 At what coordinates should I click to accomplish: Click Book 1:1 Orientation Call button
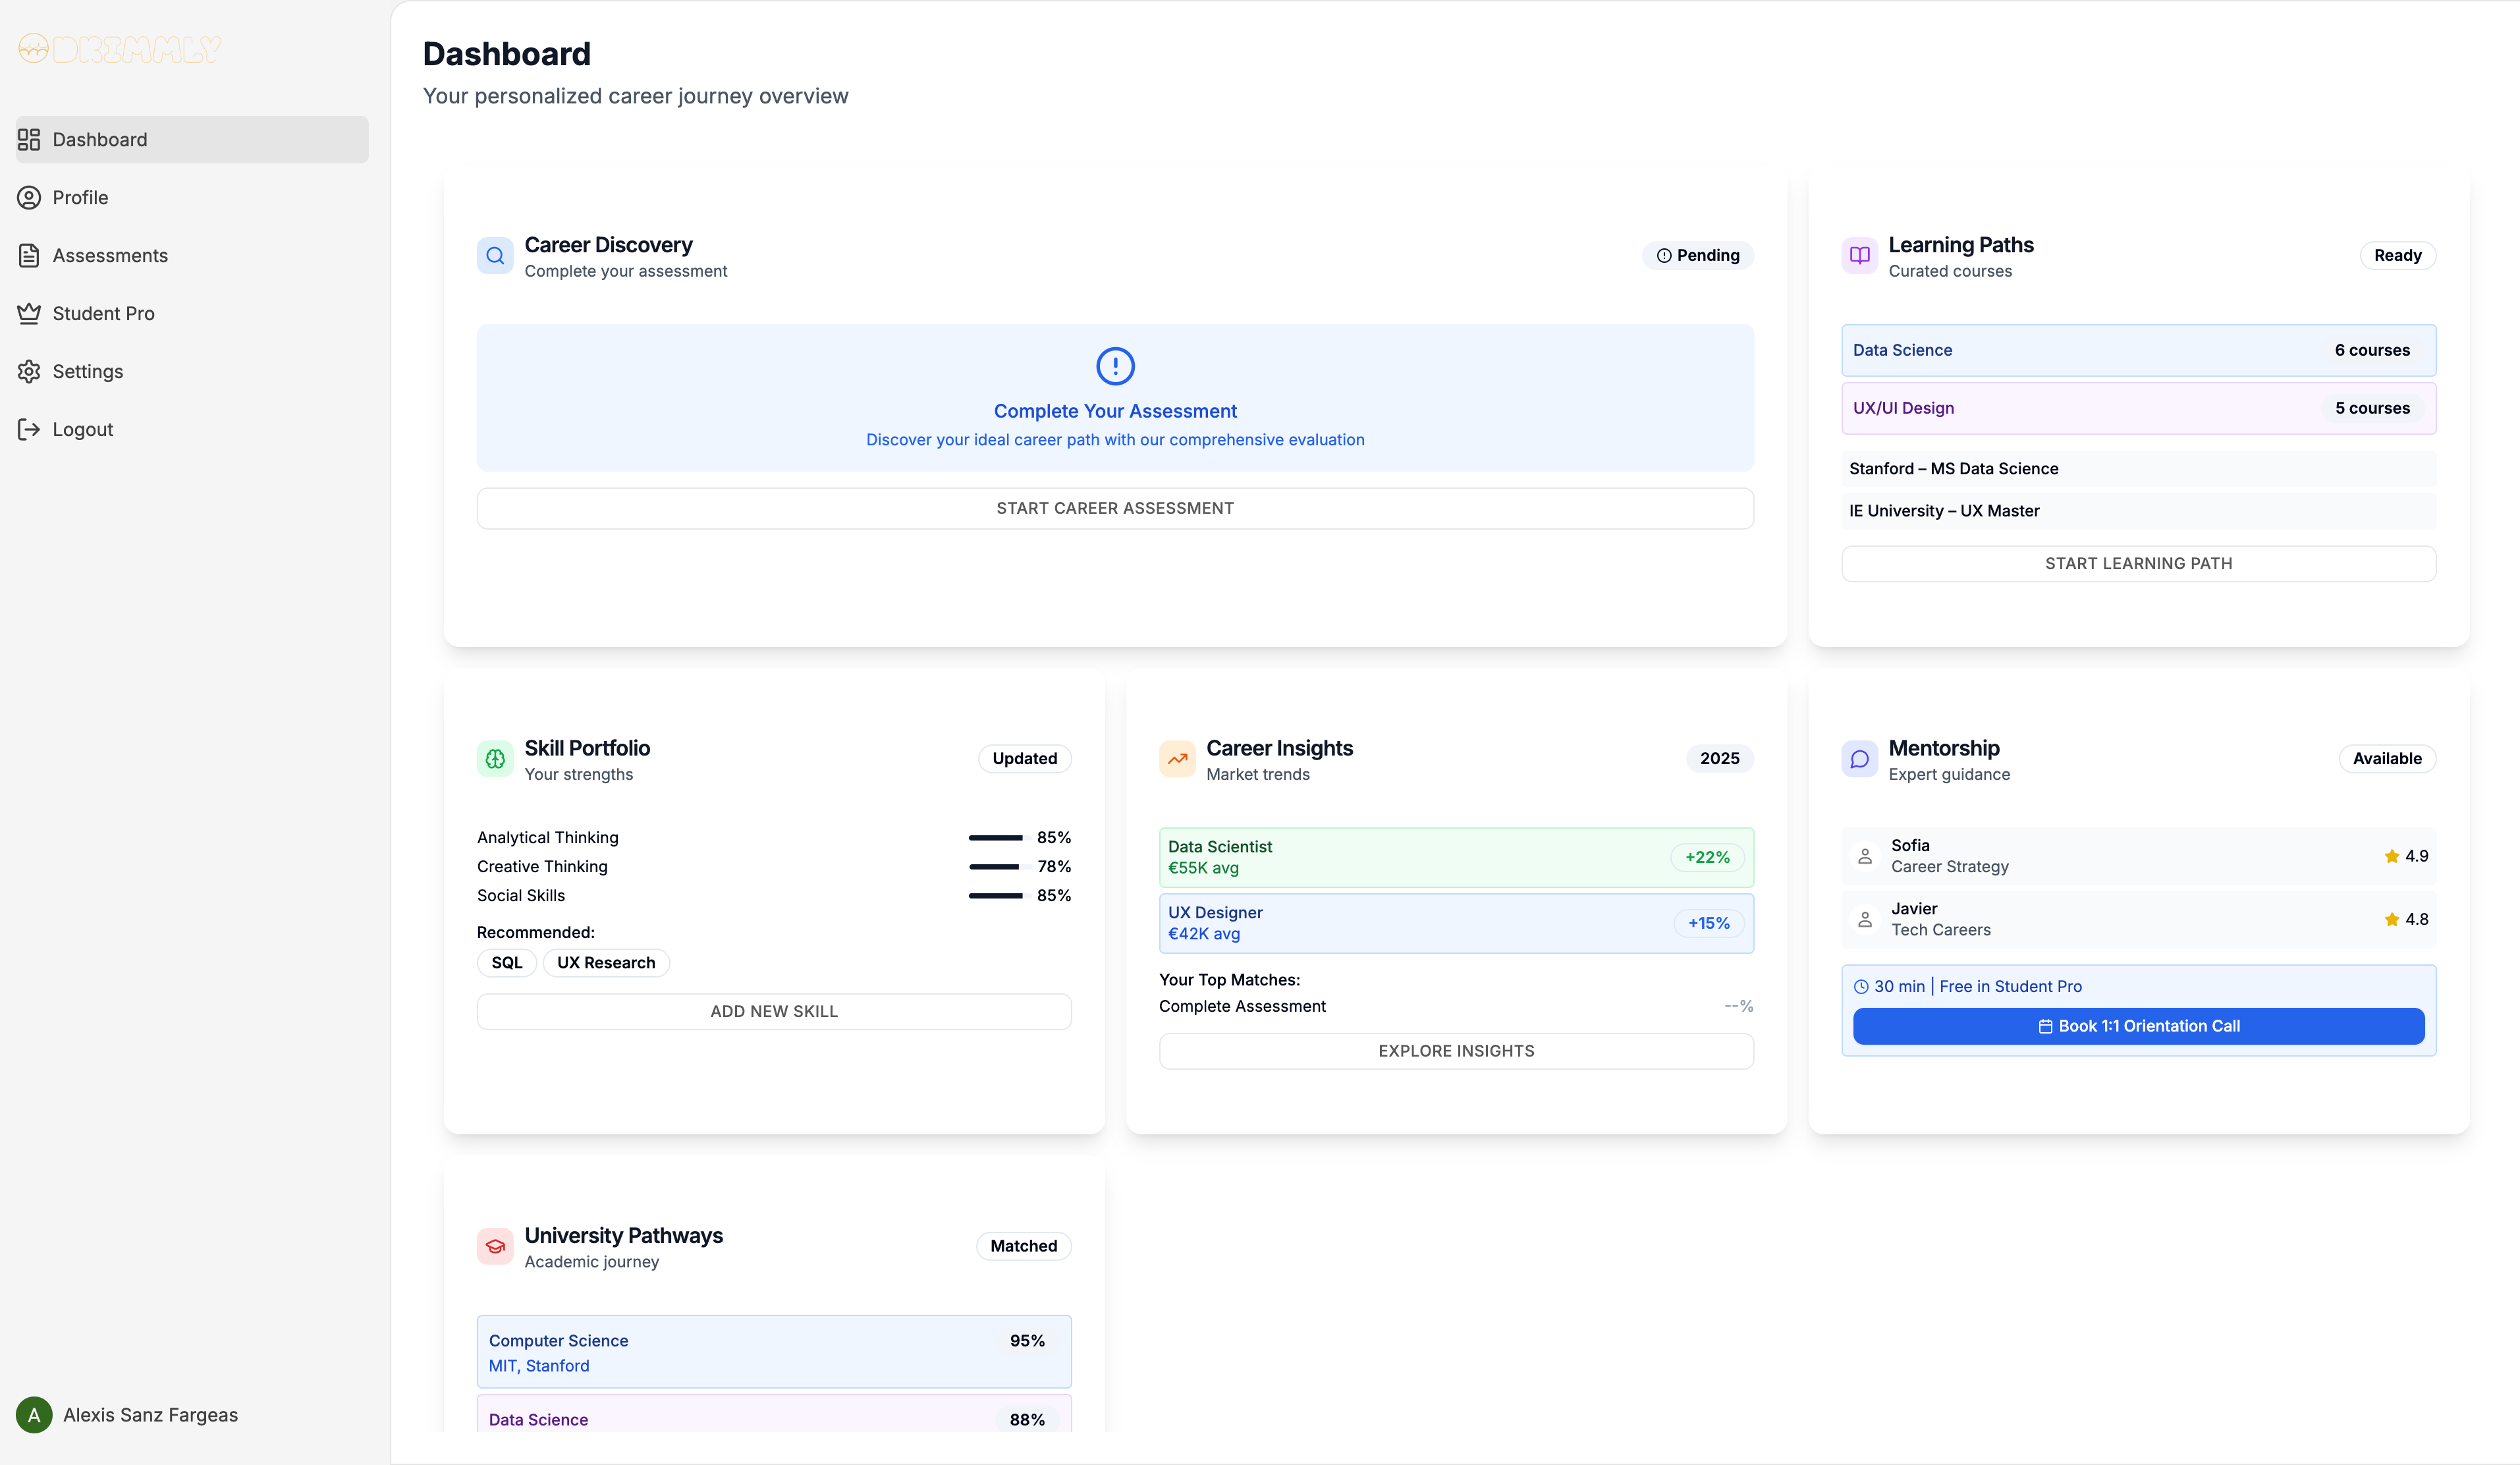click(x=2138, y=1026)
